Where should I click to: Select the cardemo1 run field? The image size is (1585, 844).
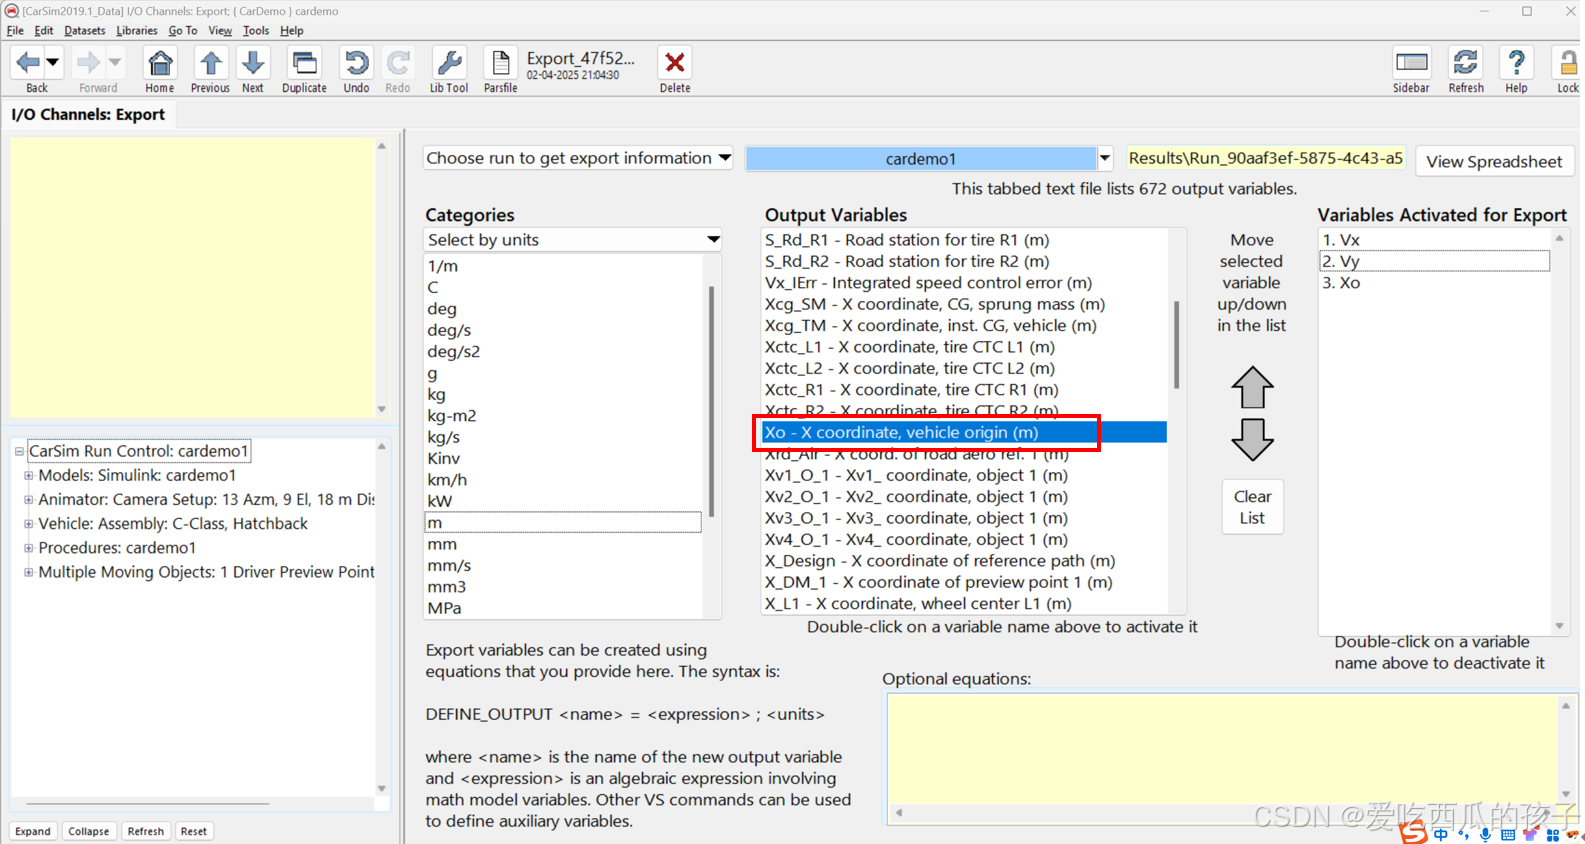pos(921,158)
